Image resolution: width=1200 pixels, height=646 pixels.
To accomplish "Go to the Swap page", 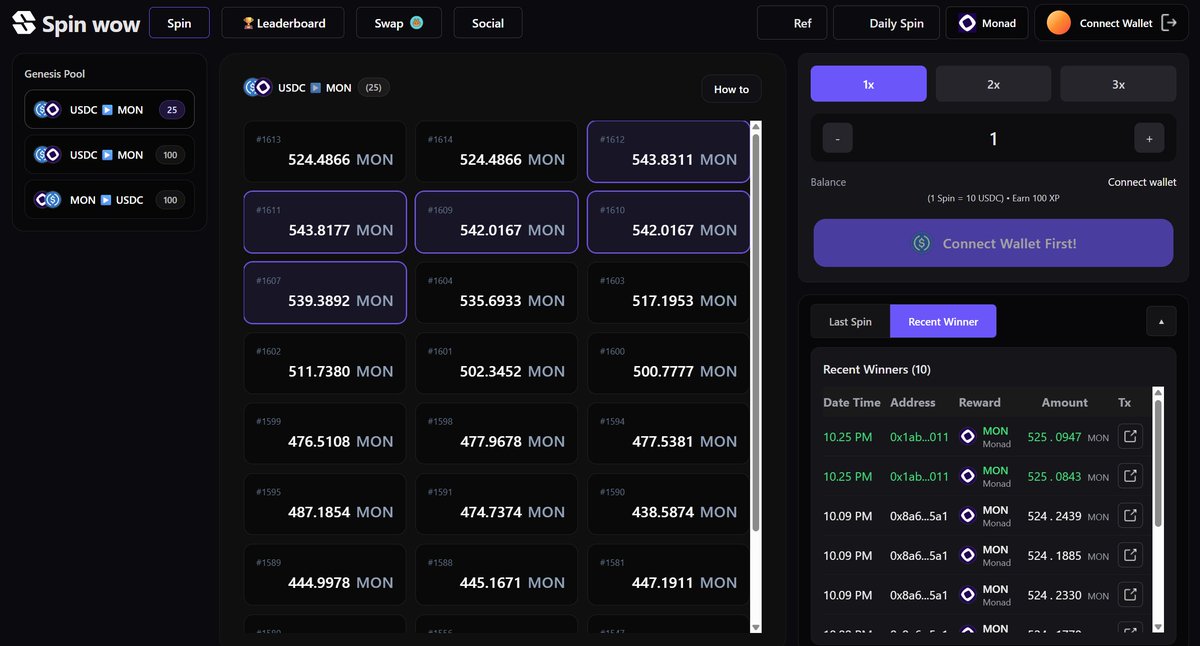I will coord(399,23).
